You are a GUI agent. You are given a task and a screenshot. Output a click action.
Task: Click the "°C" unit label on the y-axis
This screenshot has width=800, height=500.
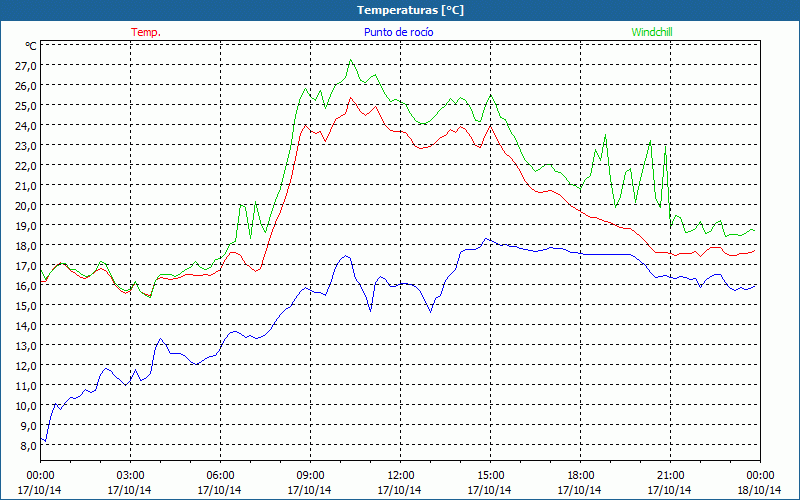tap(31, 46)
